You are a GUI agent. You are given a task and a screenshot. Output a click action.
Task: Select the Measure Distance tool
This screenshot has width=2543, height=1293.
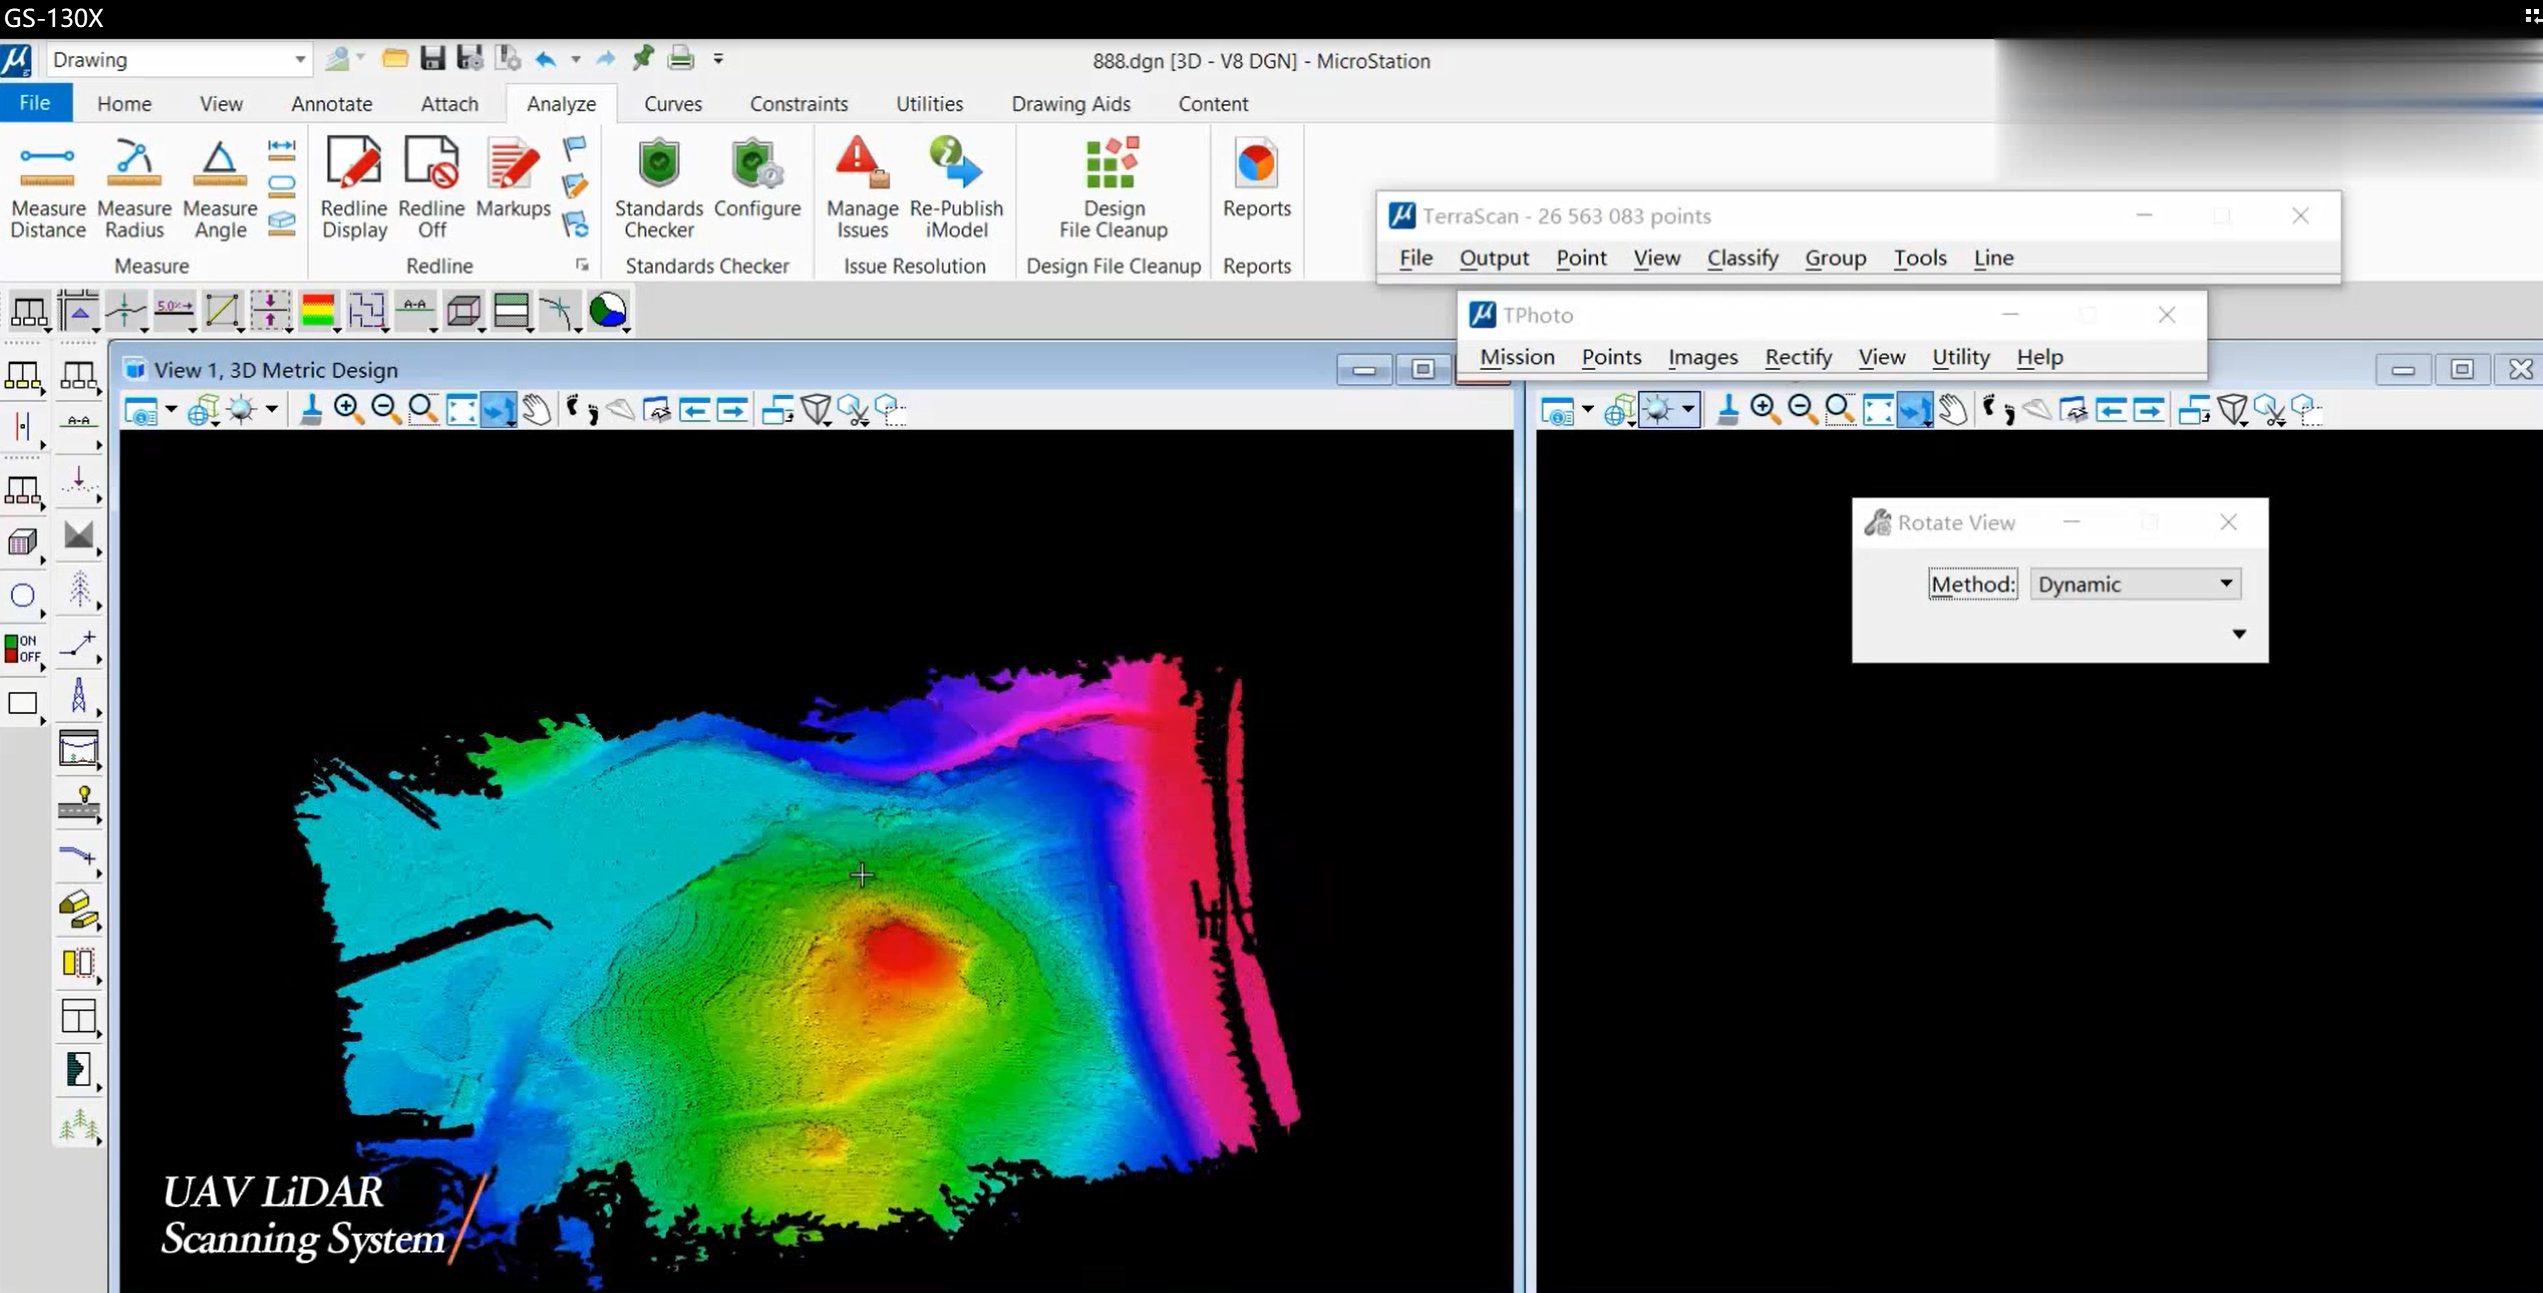point(47,188)
